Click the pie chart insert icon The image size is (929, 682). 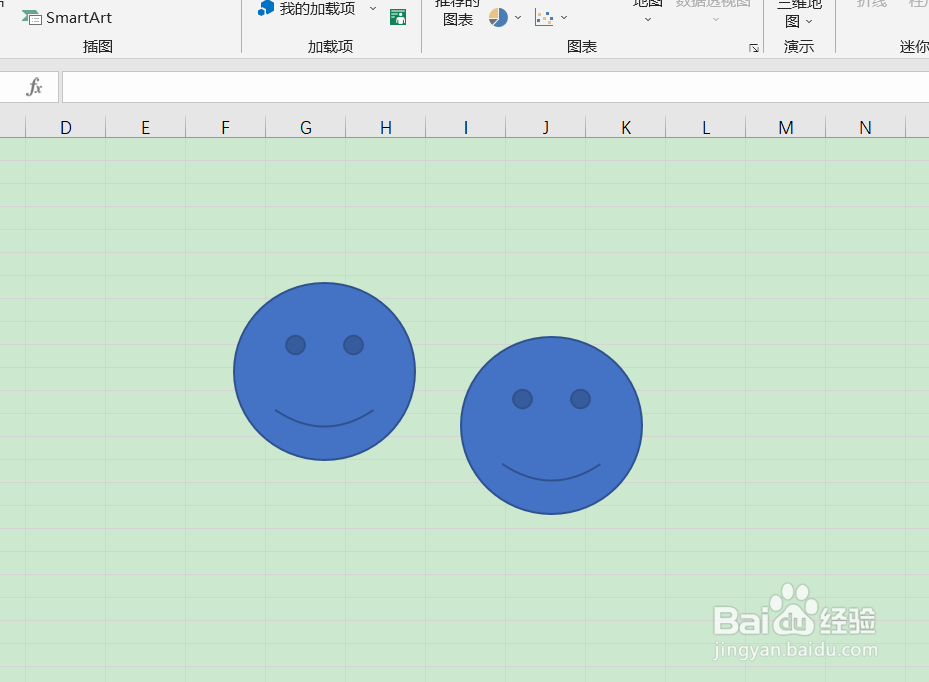point(498,18)
